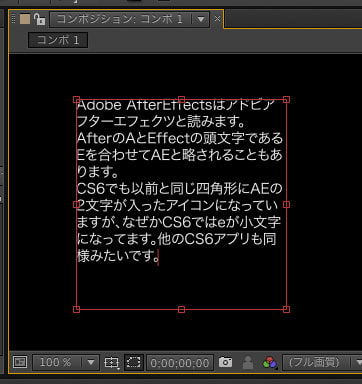
Task: Take a snapshot with the camera icon
Action: (x=225, y=362)
